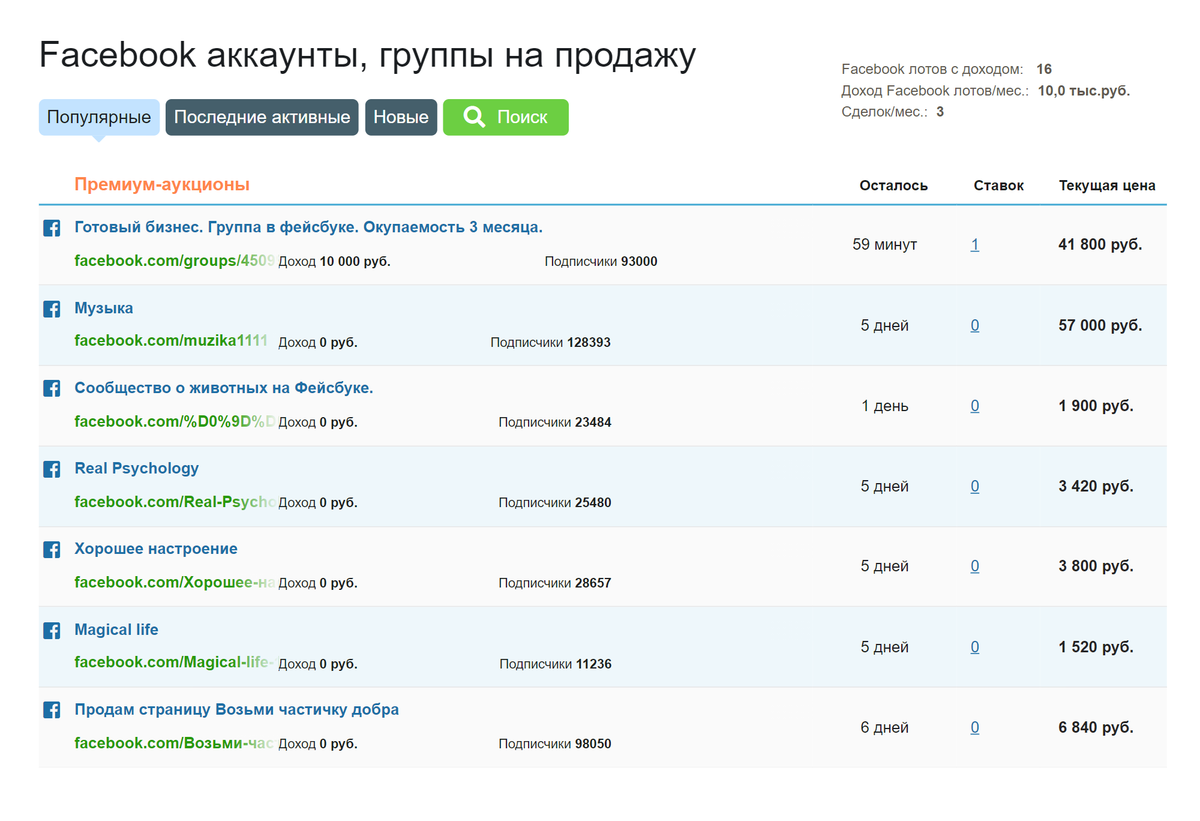Click Подписчики 93000 text
The height and width of the screenshot is (821, 1200).
pyautogui.click(x=601, y=262)
